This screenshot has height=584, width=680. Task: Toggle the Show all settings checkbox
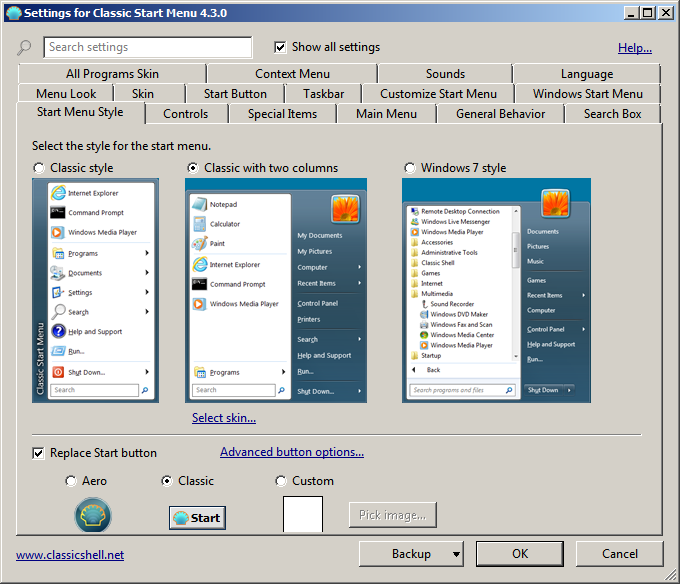(x=280, y=47)
